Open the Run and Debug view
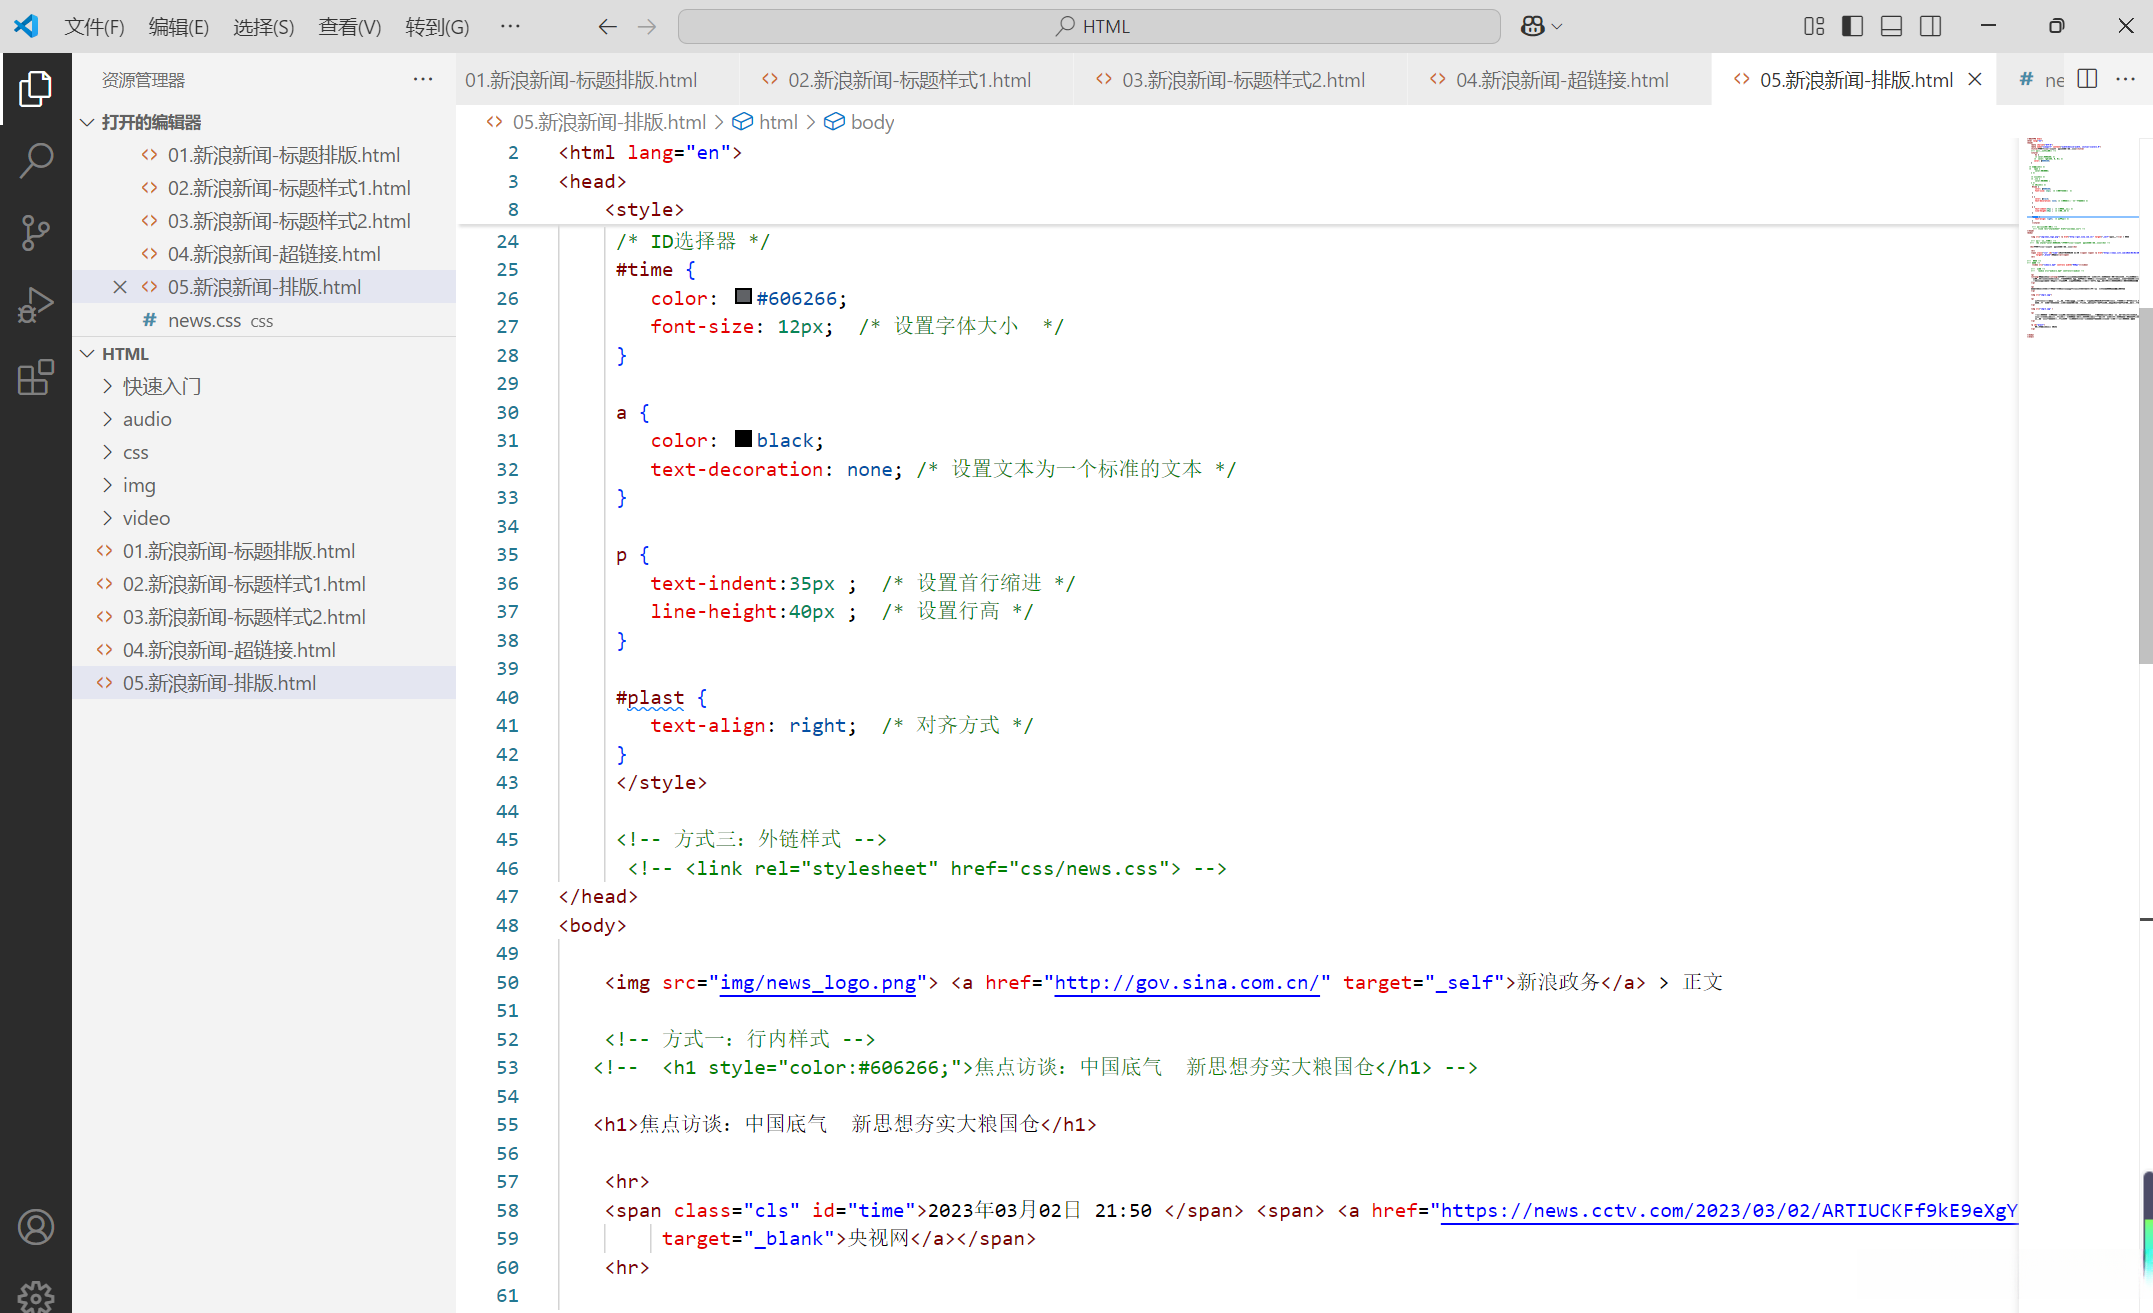This screenshot has height=1313, width=2153. 36,305
